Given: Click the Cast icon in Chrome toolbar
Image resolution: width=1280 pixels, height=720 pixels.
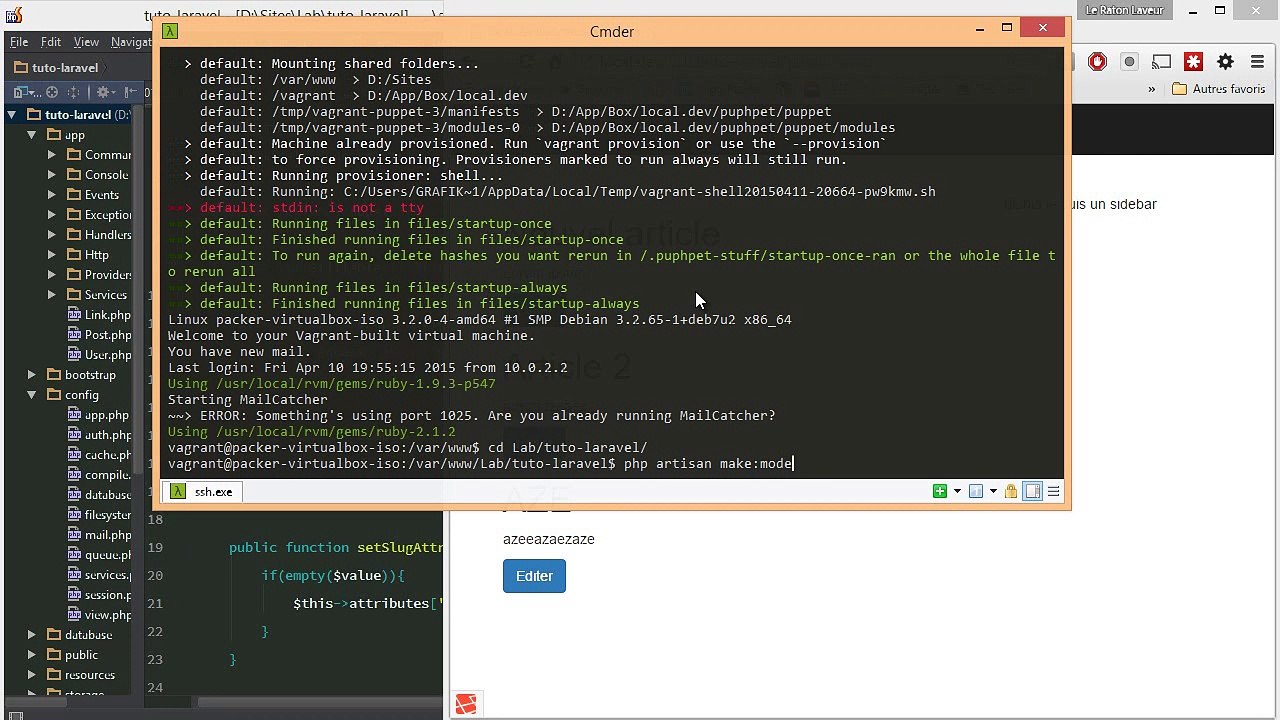Looking at the screenshot, I should point(1161,62).
